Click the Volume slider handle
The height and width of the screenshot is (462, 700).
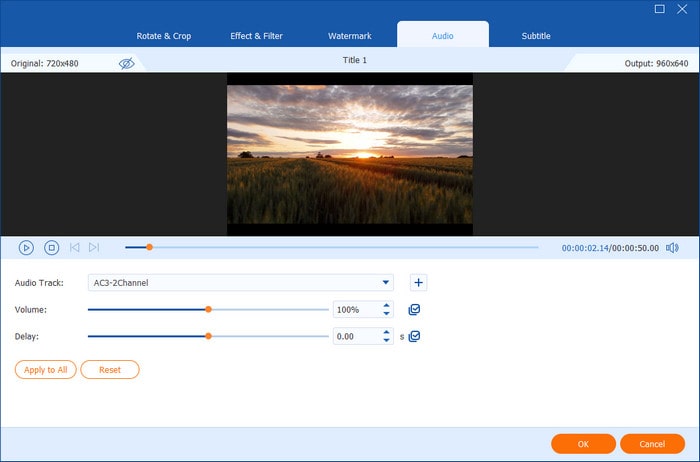click(x=208, y=310)
